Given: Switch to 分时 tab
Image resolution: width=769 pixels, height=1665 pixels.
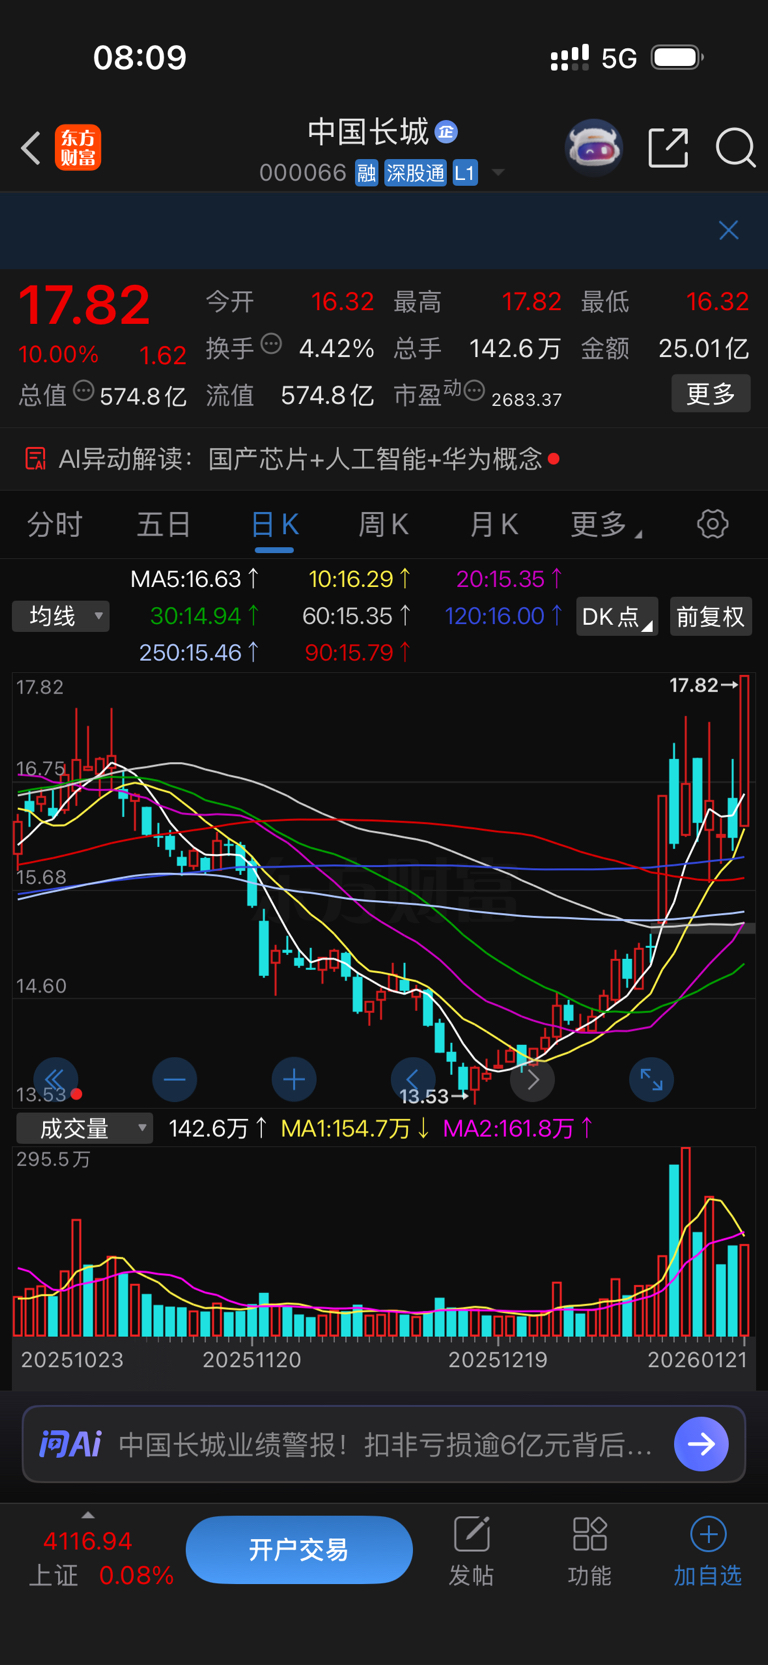Looking at the screenshot, I should coord(54,525).
